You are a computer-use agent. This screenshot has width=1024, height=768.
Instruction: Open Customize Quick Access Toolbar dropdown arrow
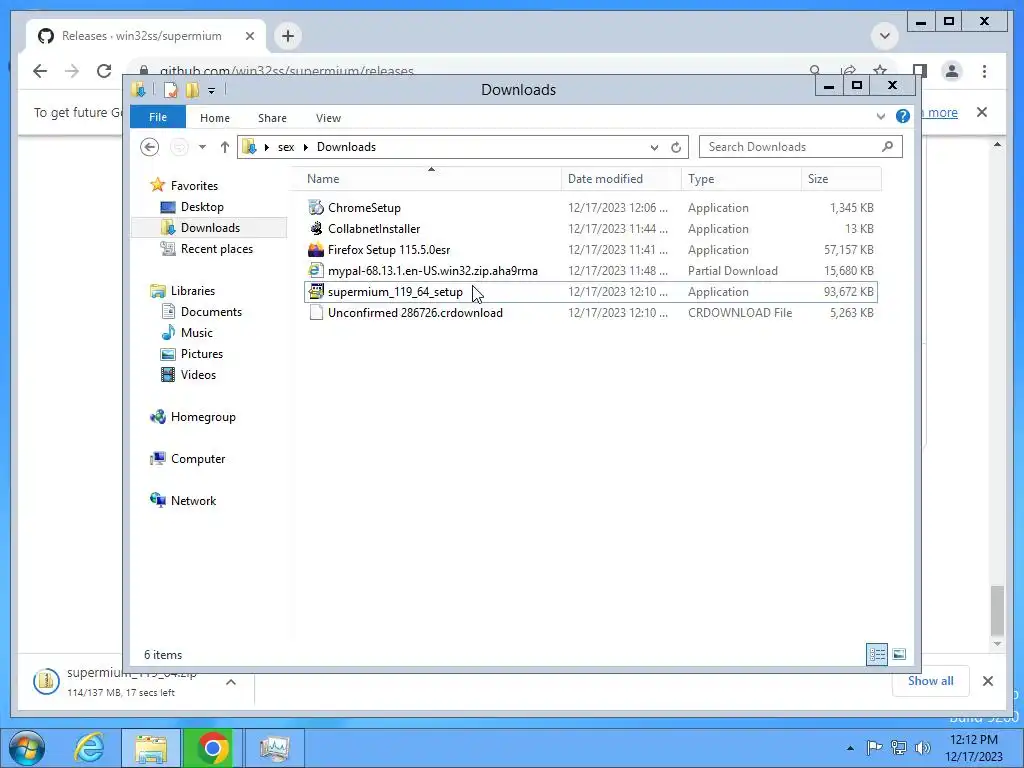click(x=212, y=91)
